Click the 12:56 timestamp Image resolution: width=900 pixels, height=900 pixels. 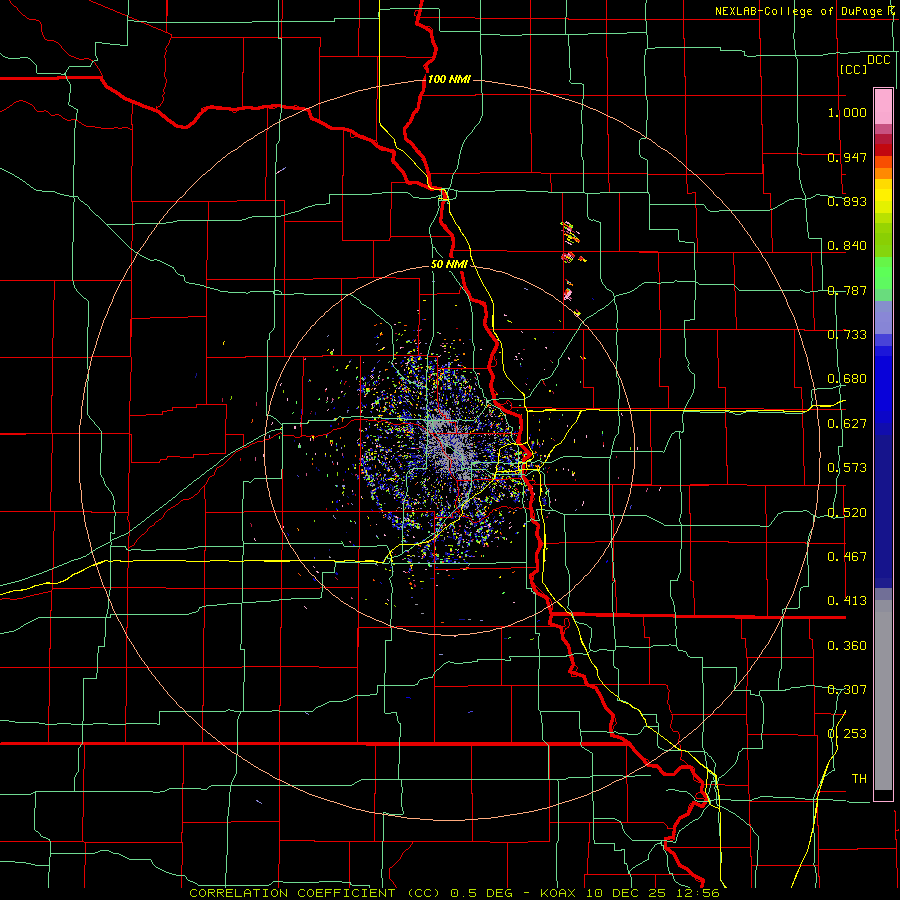coord(699,893)
